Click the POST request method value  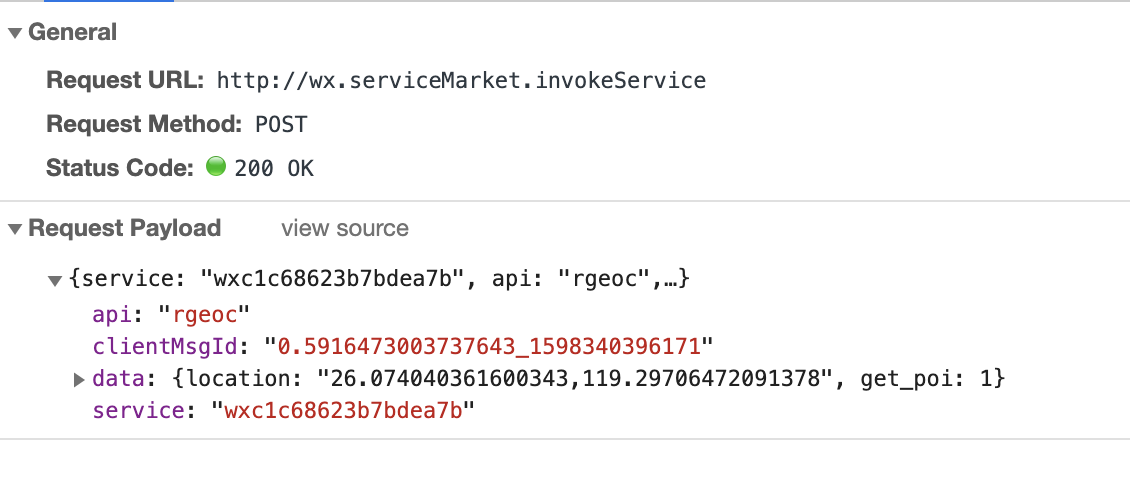[x=281, y=125]
